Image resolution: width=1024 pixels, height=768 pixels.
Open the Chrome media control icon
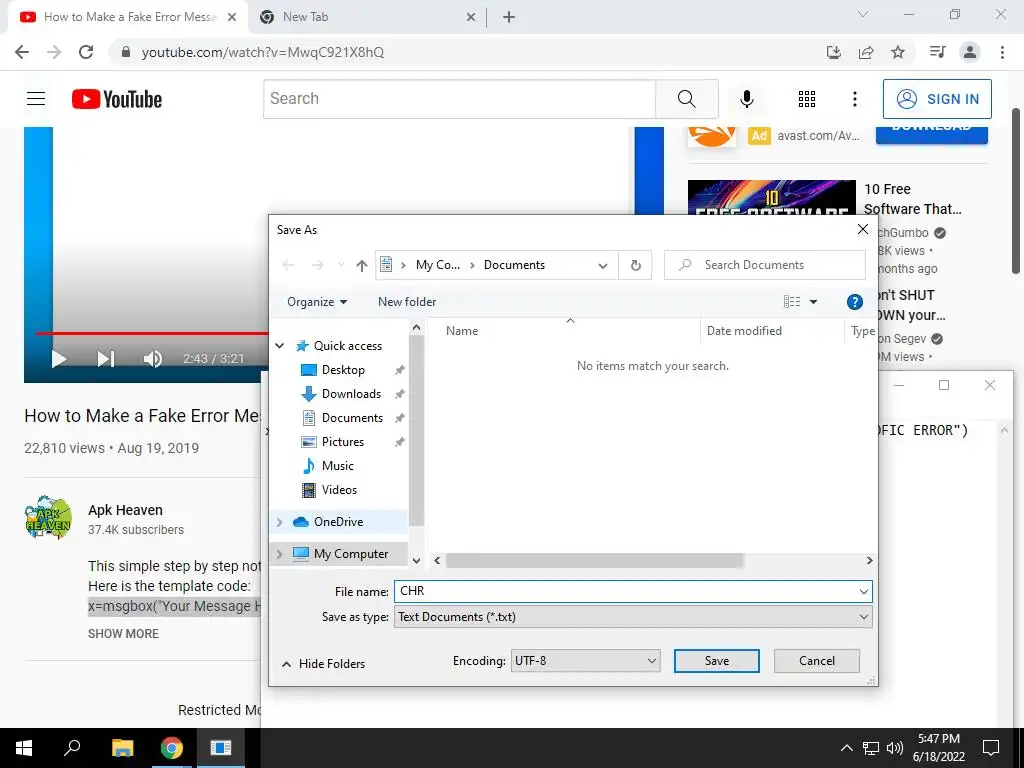(937, 52)
